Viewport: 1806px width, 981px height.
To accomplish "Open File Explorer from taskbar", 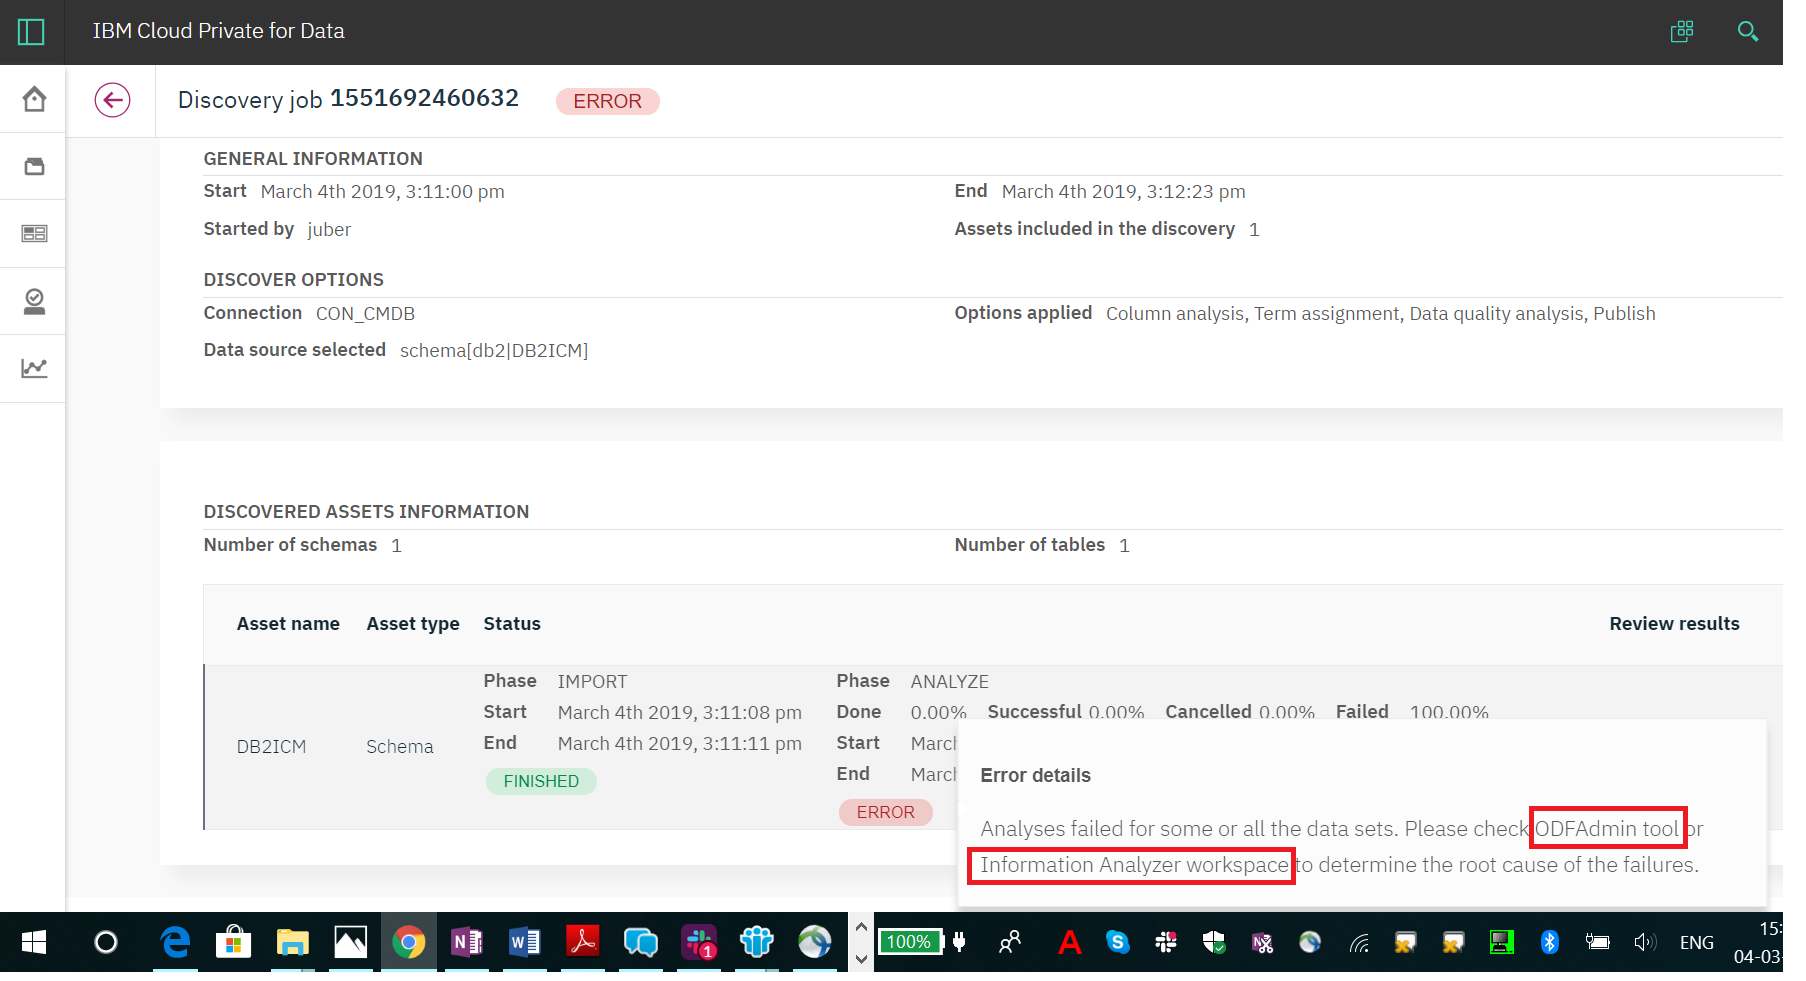I will point(293,942).
